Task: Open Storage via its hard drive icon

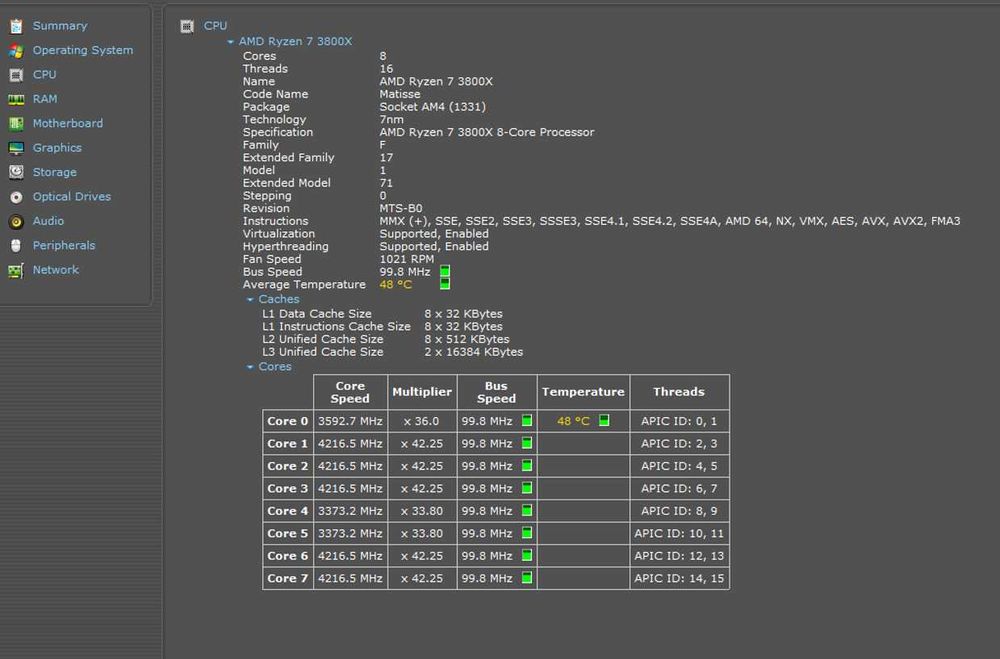Action: pos(16,172)
